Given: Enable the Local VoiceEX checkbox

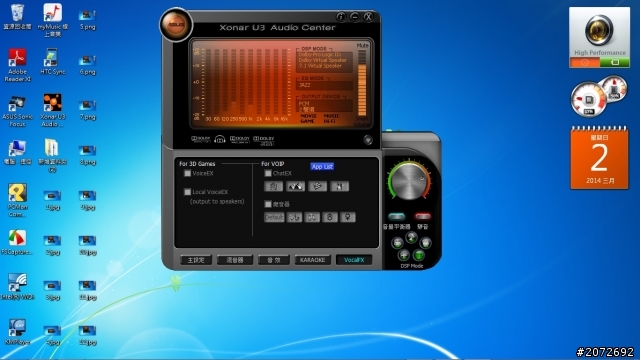Looking at the screenshot, I should coord(187,192).
